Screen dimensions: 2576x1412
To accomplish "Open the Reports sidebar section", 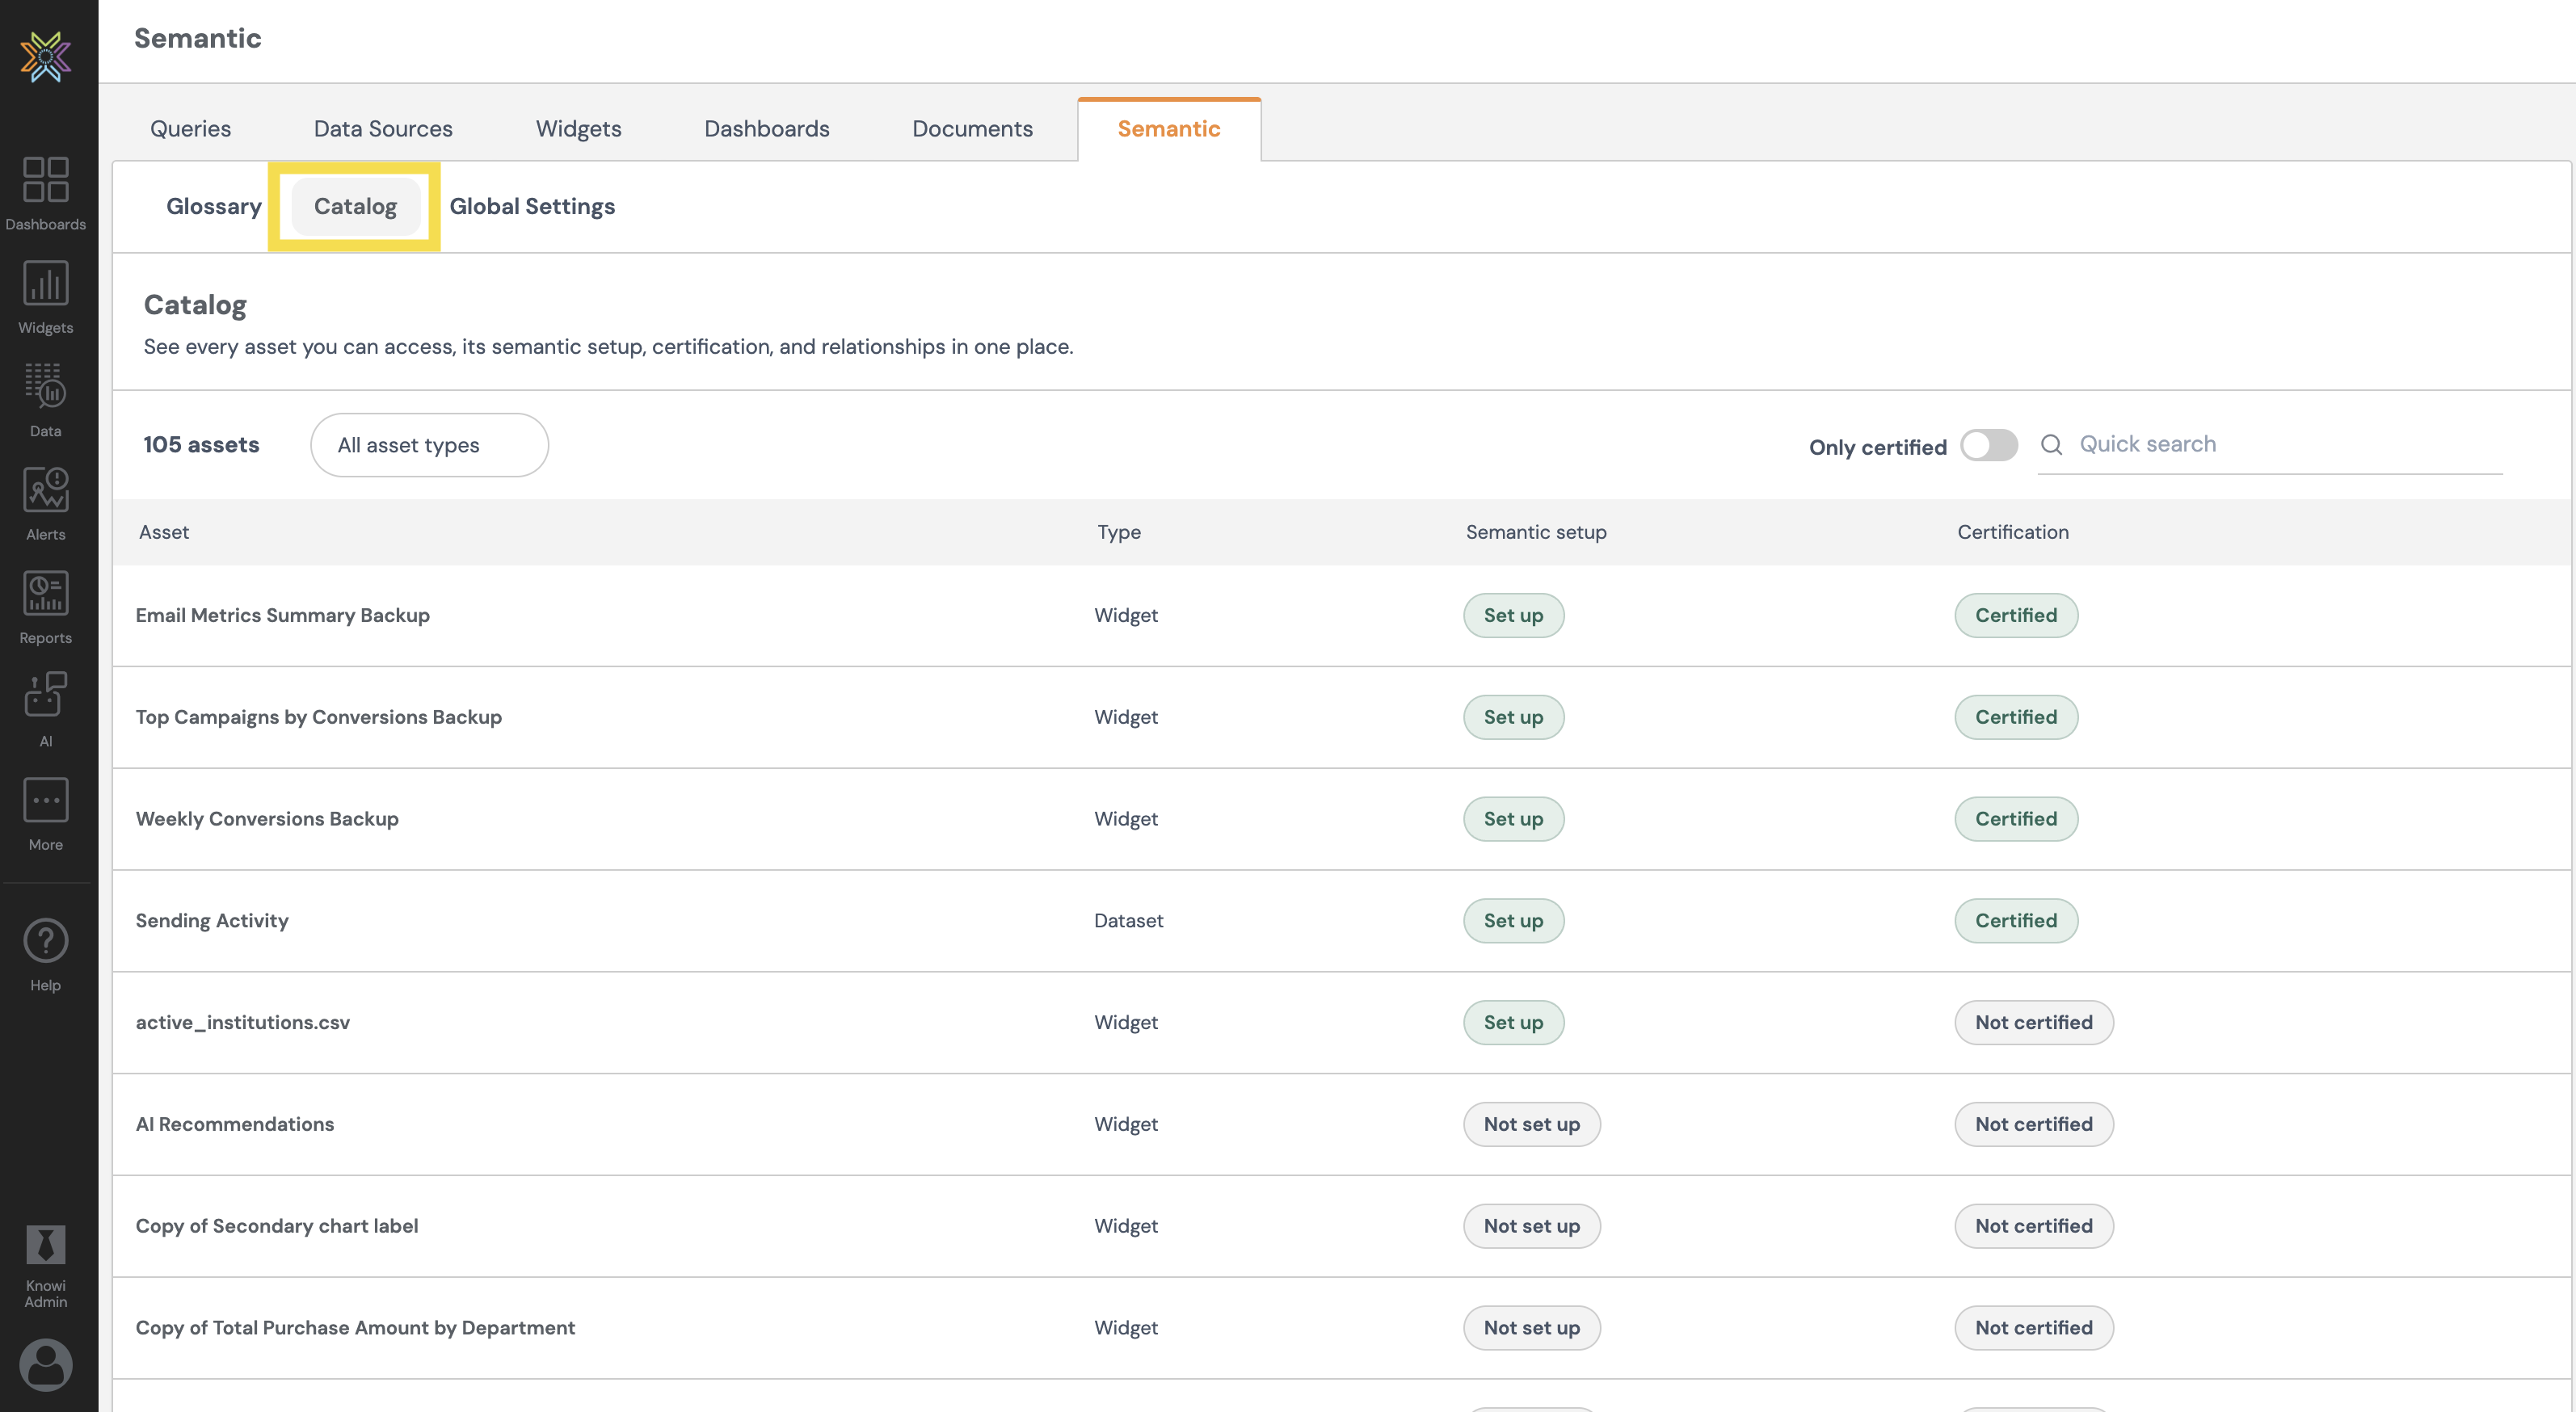I will point(46,608).
